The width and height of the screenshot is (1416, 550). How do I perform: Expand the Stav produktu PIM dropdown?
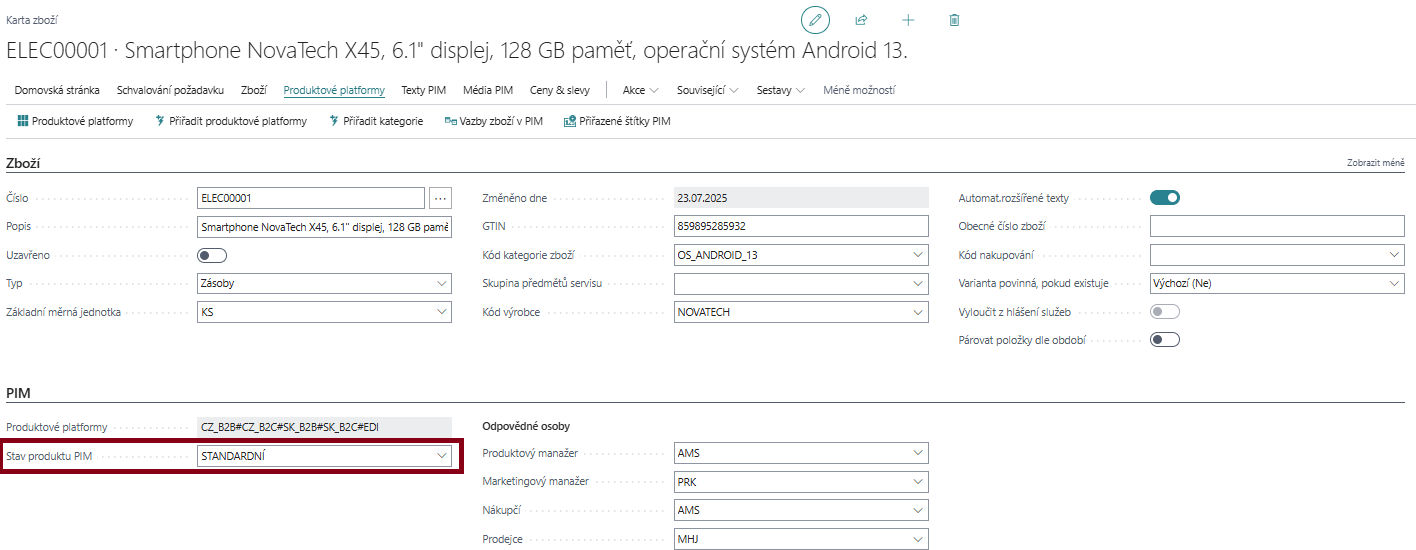pyautogui.click(x=442, y=456)
